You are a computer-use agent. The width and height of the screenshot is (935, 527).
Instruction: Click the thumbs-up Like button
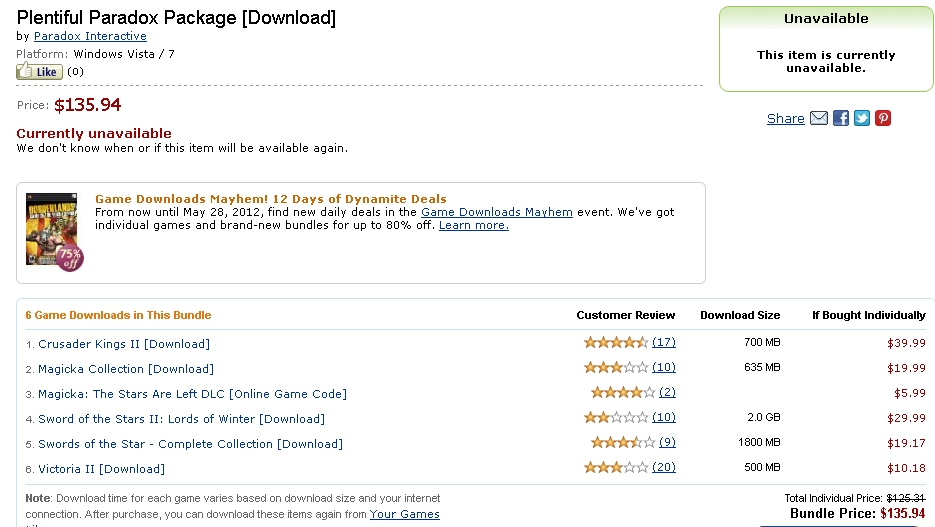(x=39, y=72)
